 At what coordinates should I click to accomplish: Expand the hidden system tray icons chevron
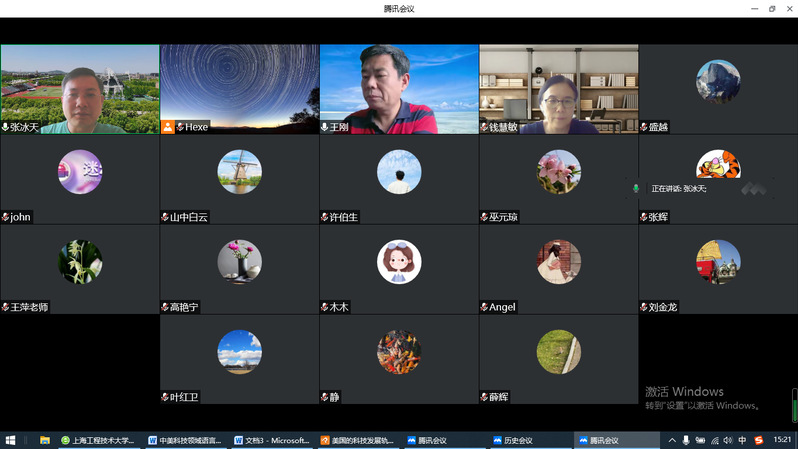click(x=672, y=440)
